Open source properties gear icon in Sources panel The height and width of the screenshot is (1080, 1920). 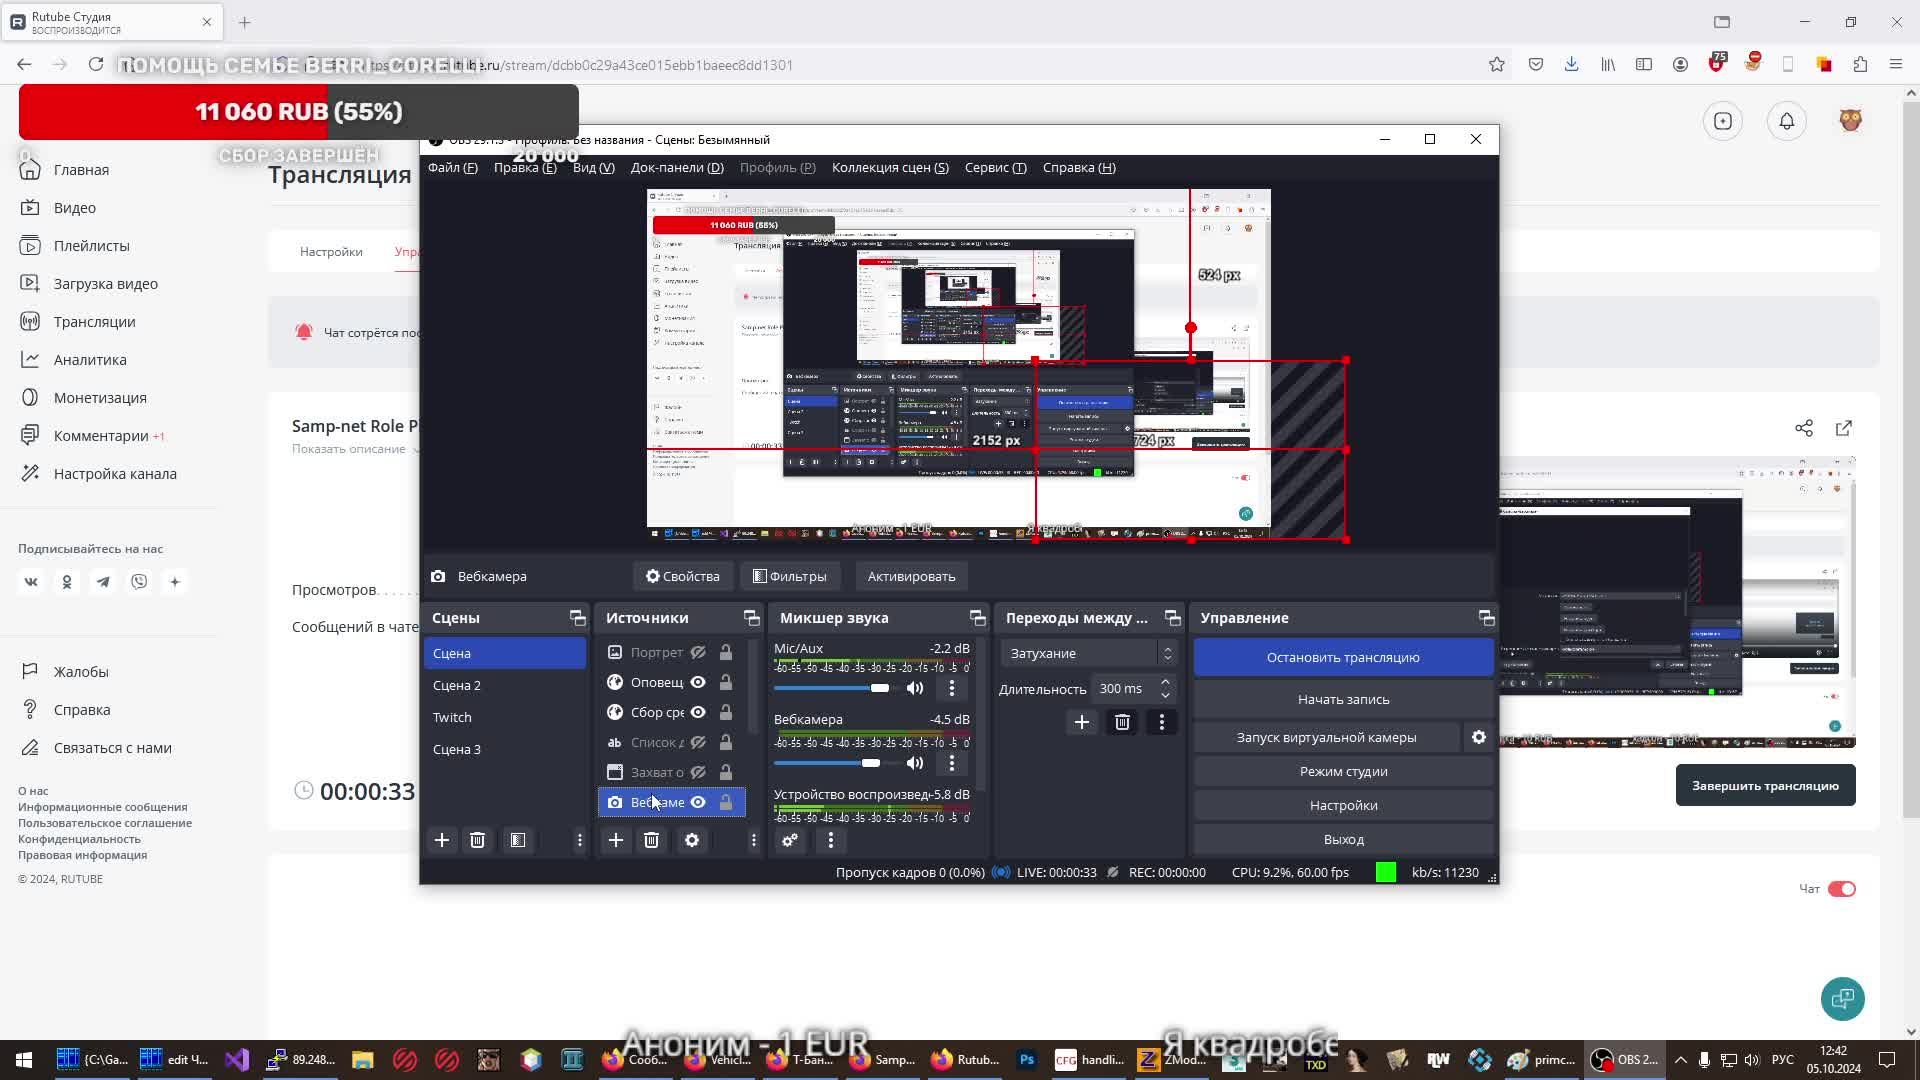(692, 841)
